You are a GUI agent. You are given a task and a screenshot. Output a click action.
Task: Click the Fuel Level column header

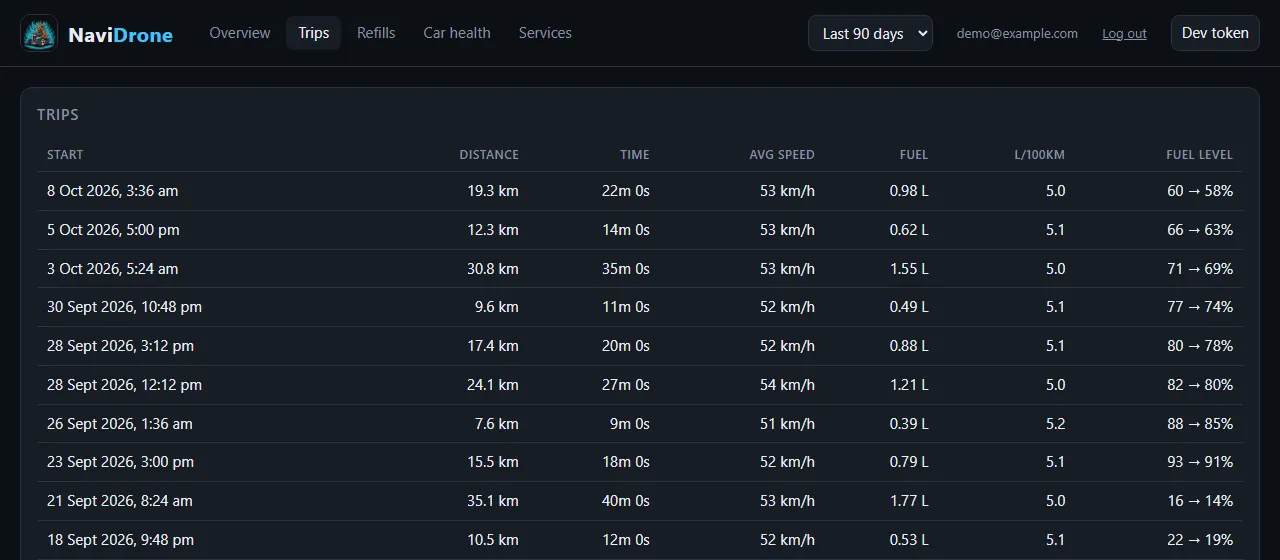[1199, 155]
